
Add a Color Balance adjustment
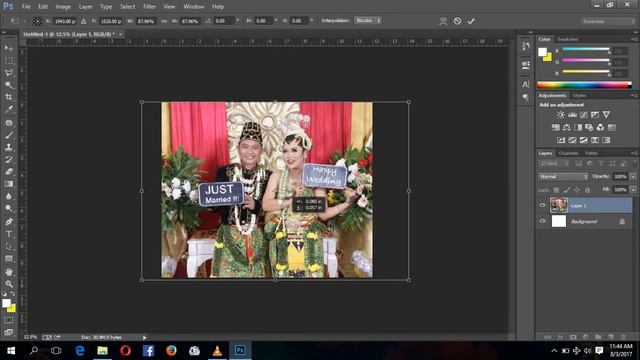567,128
